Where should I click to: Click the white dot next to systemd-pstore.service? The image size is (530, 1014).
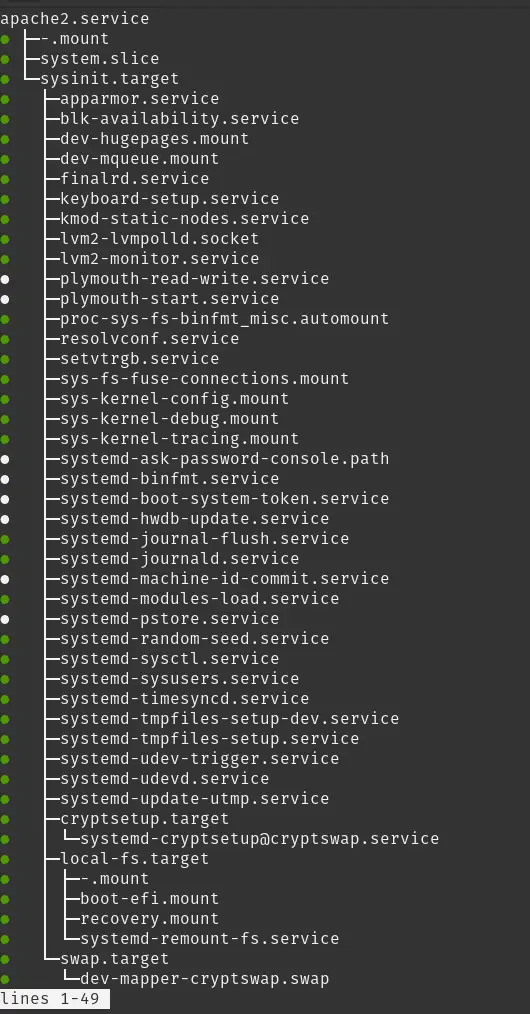pos(5,619)
